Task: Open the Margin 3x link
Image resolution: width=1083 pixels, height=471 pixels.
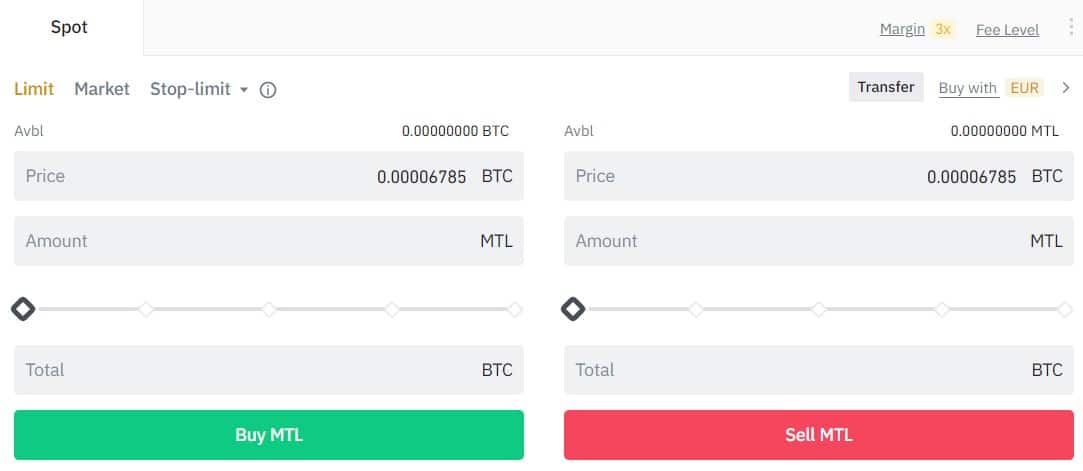Action: pos(917,29)
